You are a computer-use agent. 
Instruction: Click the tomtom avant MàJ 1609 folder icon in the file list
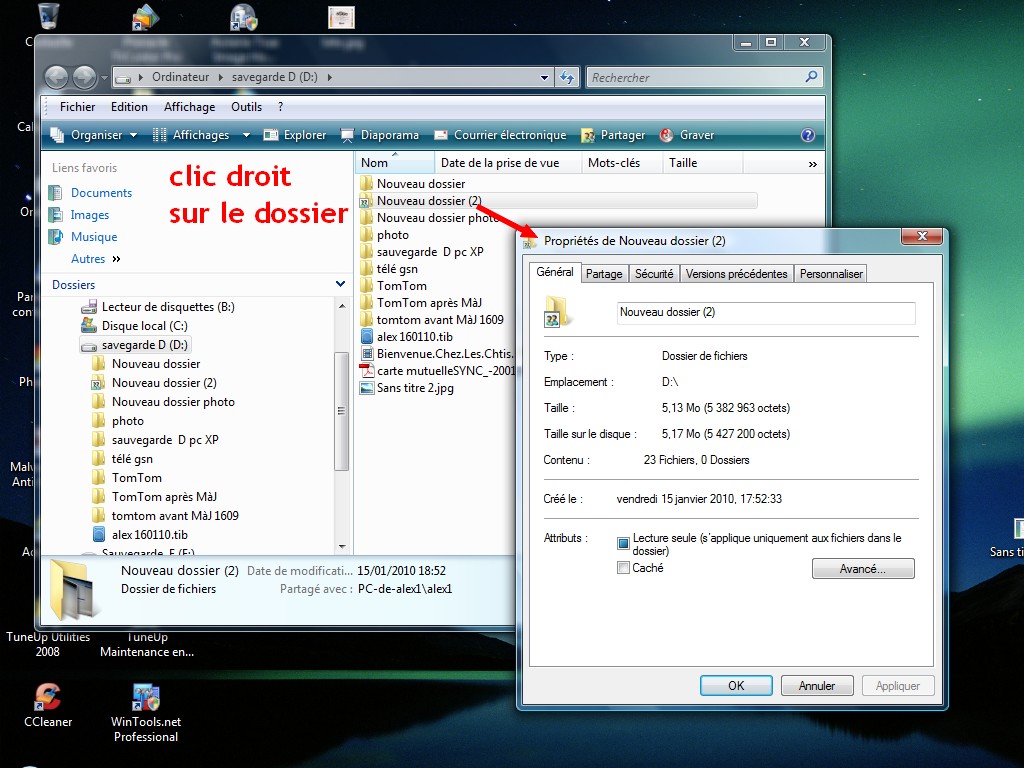(x=366, y=319)
